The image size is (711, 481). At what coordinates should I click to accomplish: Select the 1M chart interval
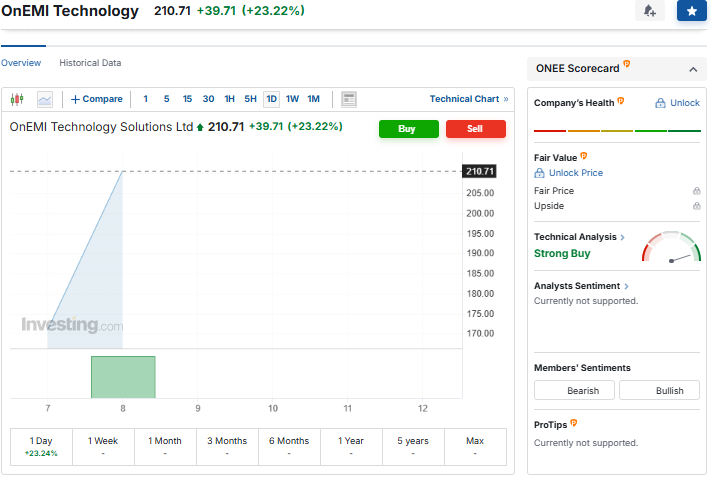click(313, 99)
